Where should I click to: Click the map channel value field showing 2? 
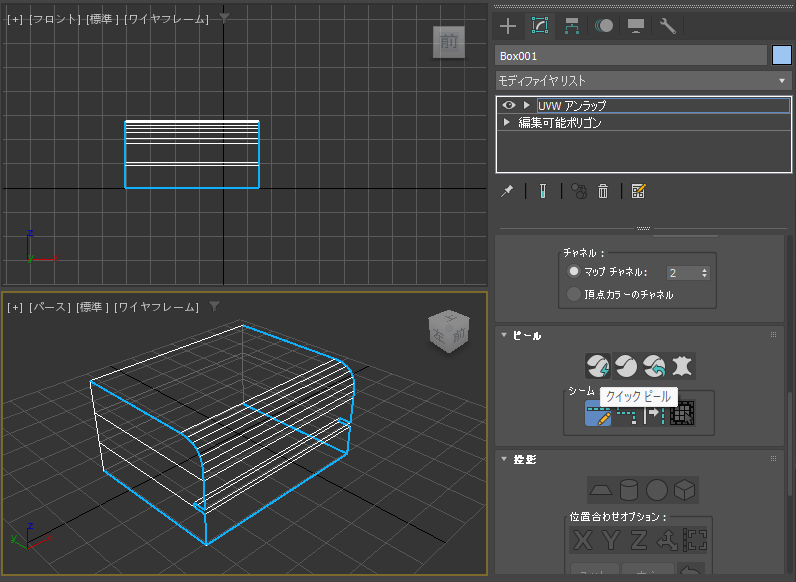tap(683, 273)
